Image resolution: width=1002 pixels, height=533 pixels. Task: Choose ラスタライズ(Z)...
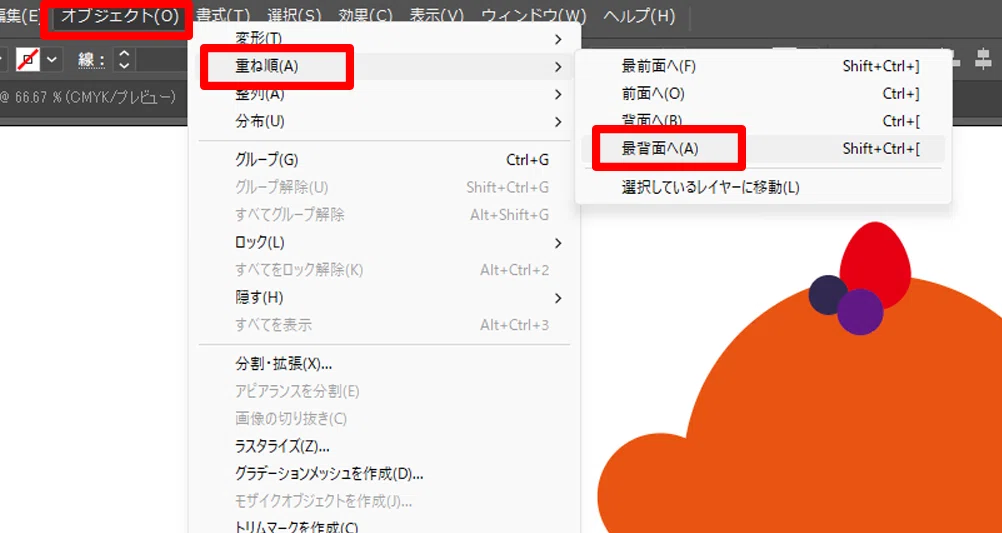pyautogui.click(x=384, y=445)
